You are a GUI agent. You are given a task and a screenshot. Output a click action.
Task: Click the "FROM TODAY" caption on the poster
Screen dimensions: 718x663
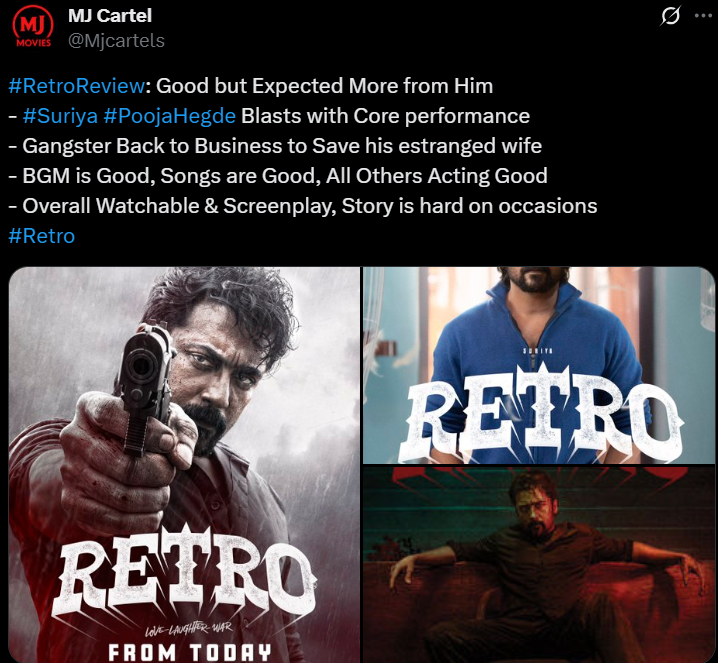click(x=190, y=652)
